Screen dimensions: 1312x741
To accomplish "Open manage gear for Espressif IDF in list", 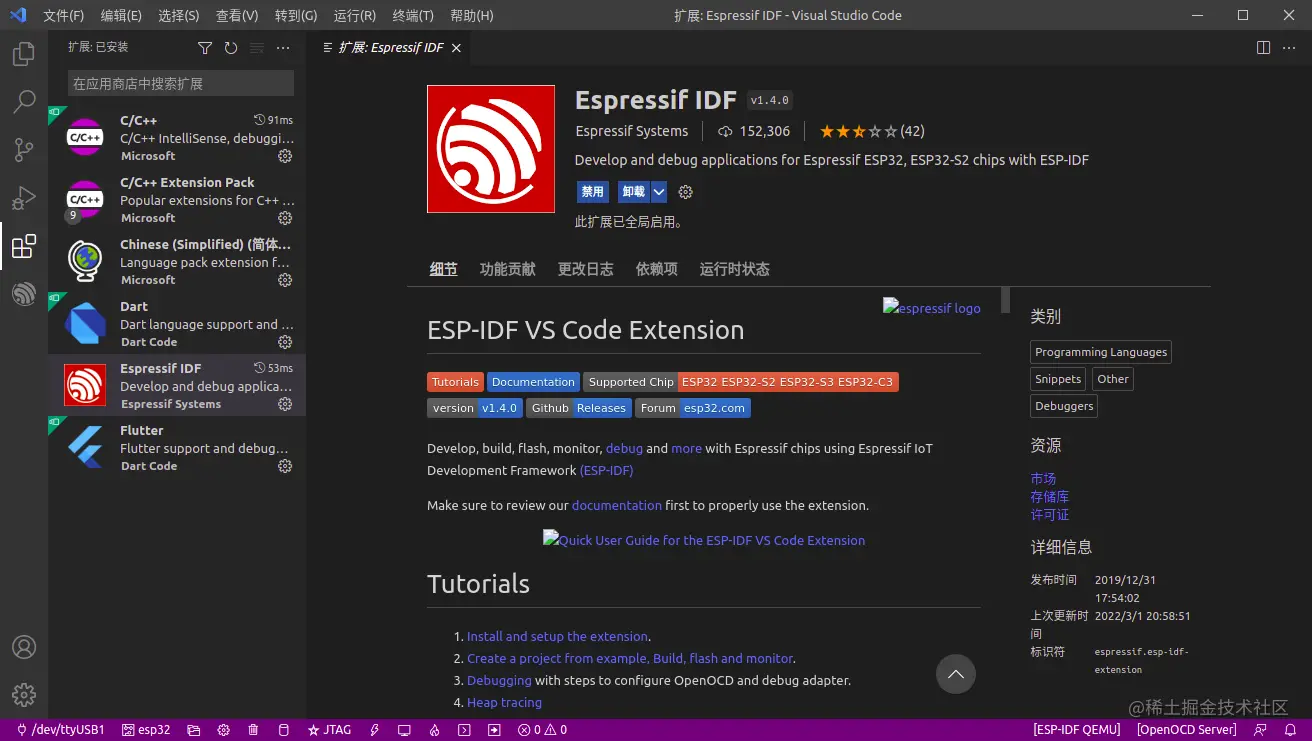I will pyautogui.click(x=285, y=404).
